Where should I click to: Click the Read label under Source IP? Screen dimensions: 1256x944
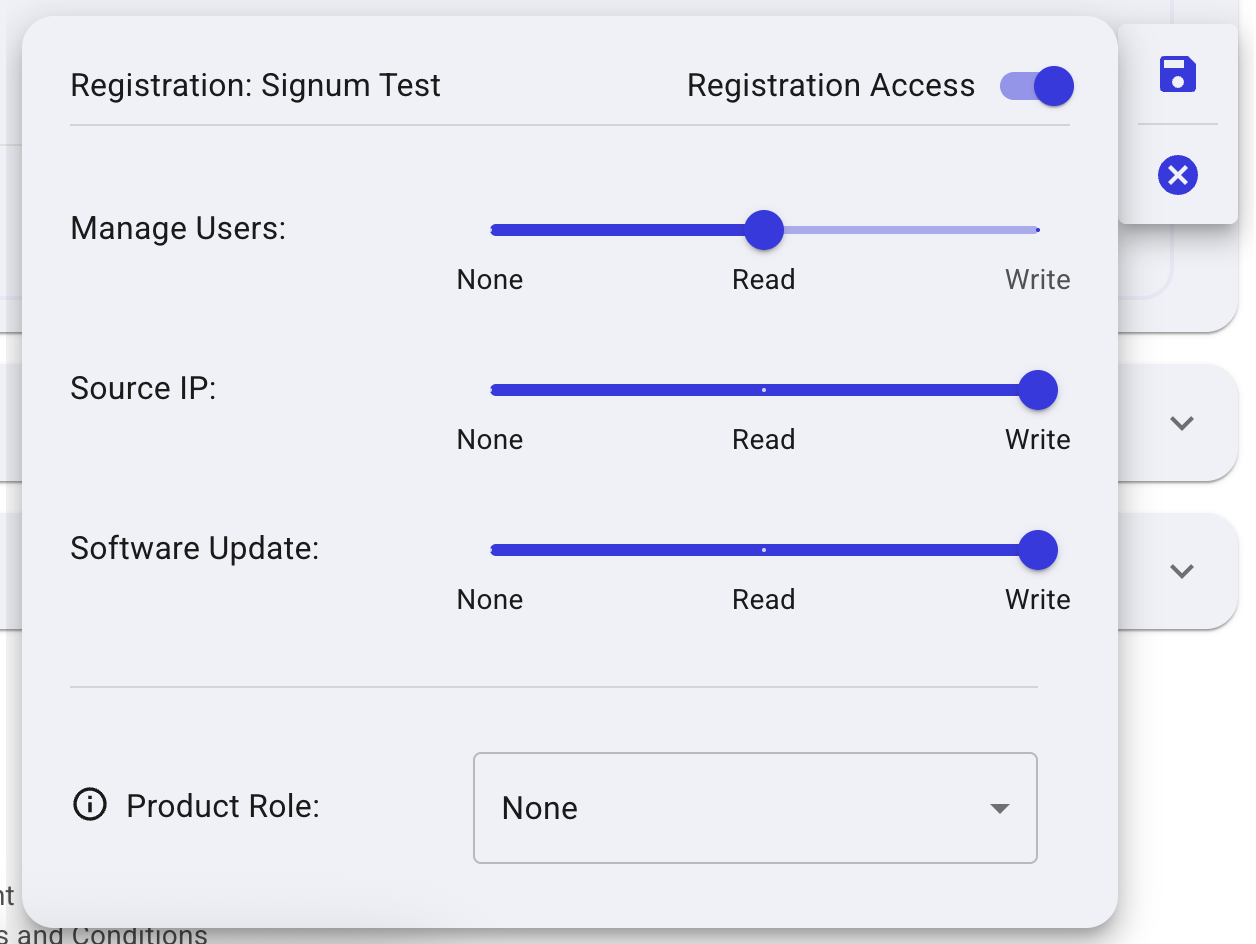pyautogui.click(x=764, y=440)
